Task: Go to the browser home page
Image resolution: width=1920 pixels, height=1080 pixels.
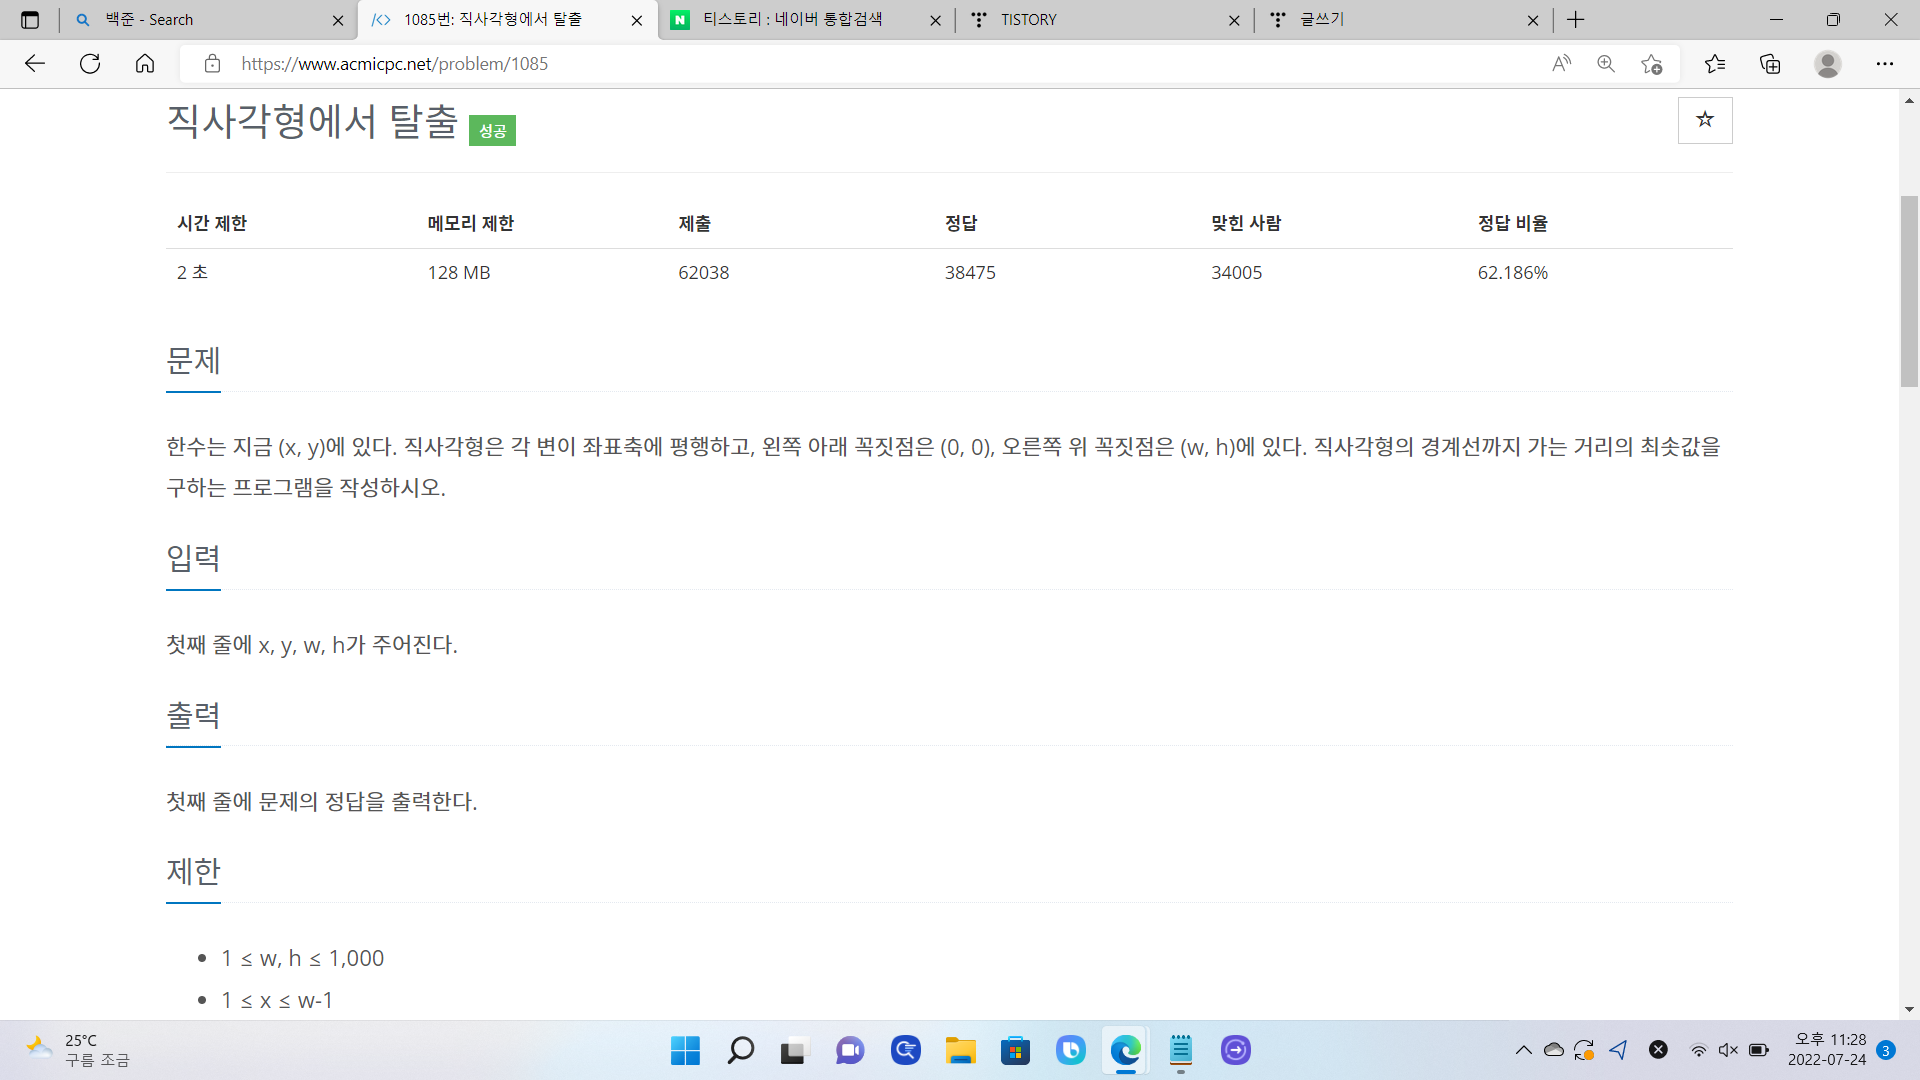Action: (x=145, y=64)
